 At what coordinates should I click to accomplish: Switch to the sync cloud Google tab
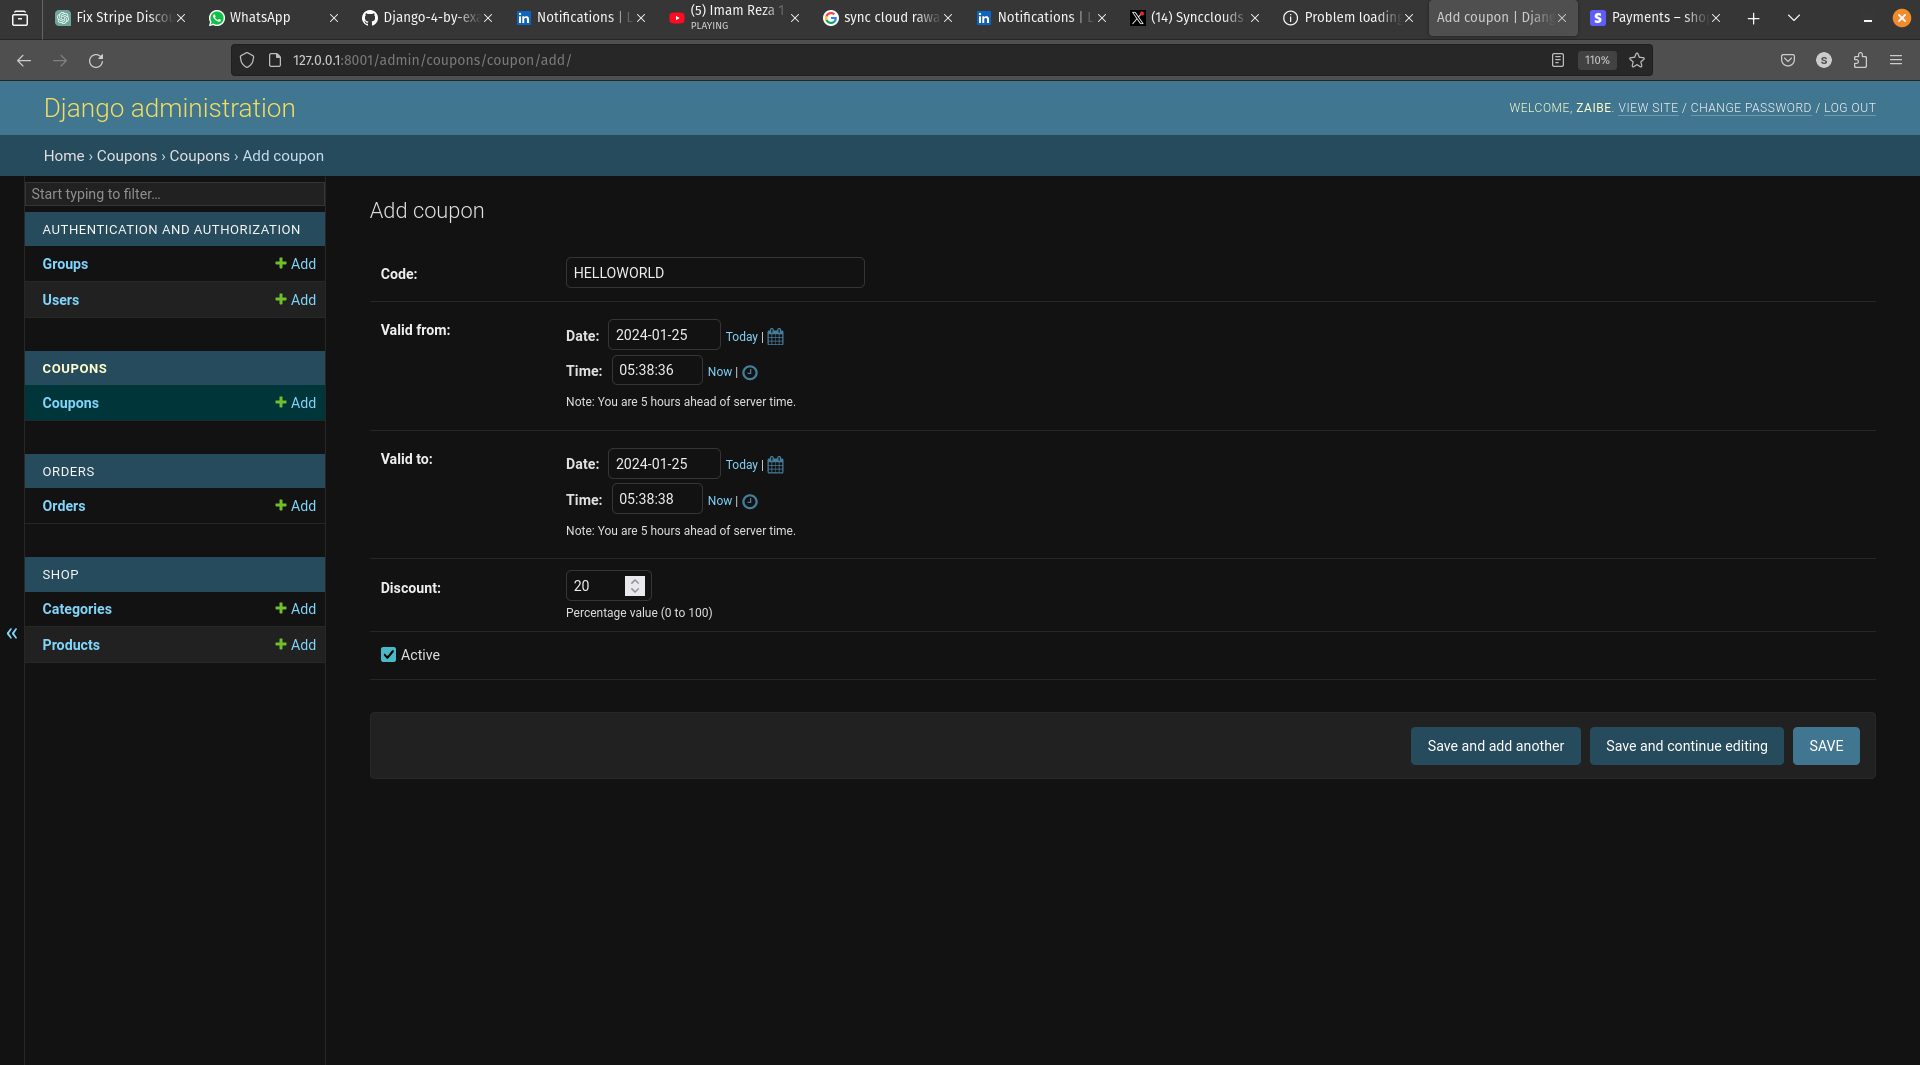click(x=887, y=18)
